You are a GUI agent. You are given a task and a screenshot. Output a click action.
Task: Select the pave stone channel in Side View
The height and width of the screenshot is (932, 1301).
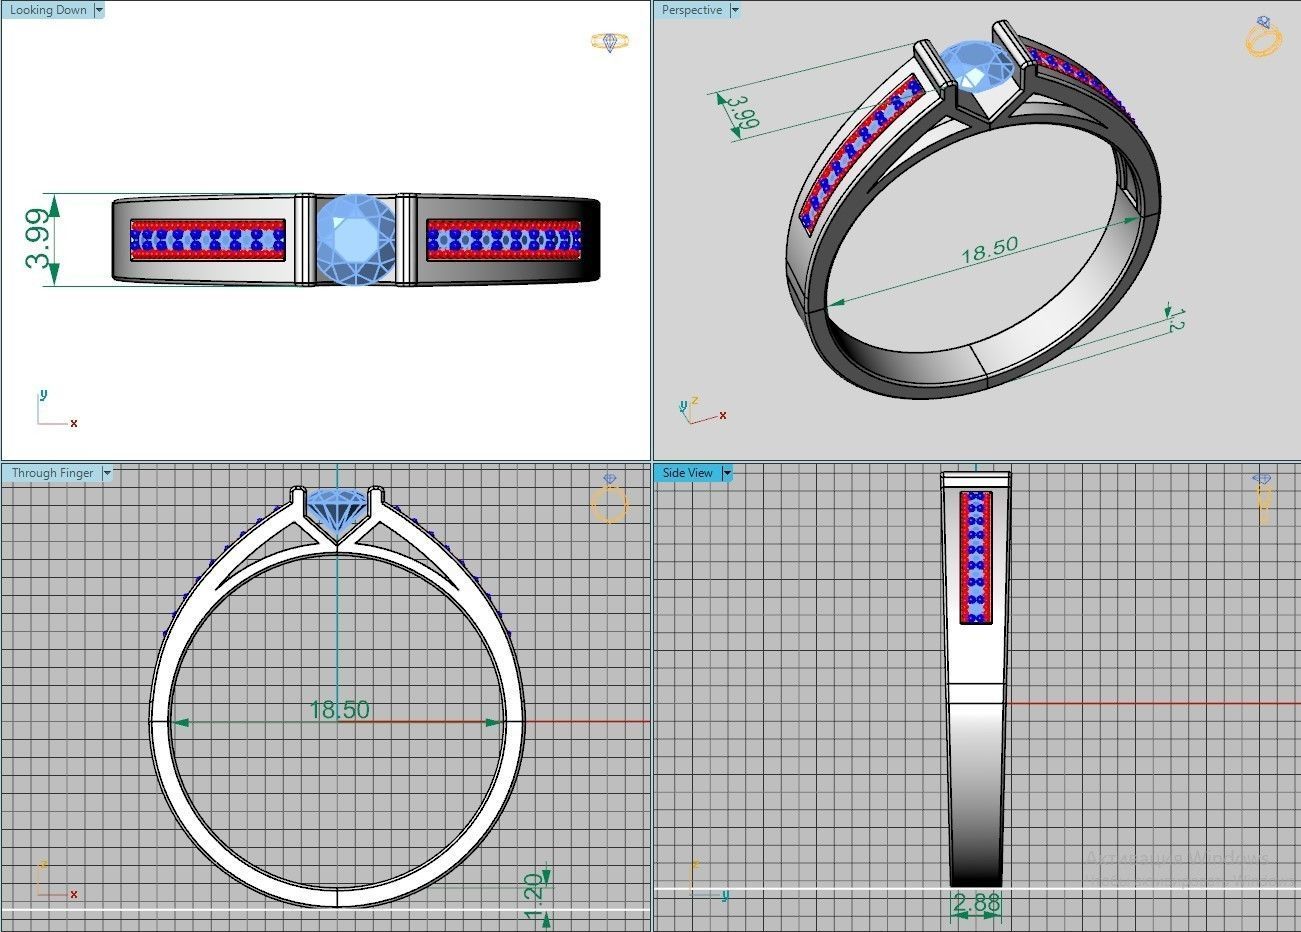(x=976, y=557)
